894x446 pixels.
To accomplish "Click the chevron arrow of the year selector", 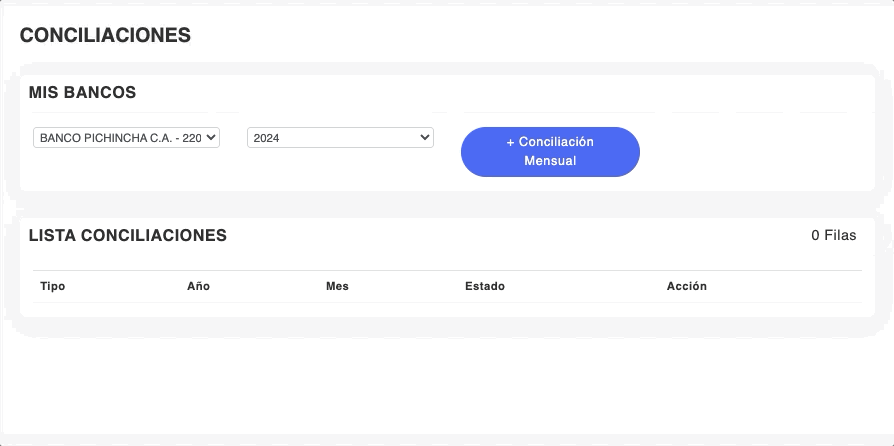I will coord(424,138).
